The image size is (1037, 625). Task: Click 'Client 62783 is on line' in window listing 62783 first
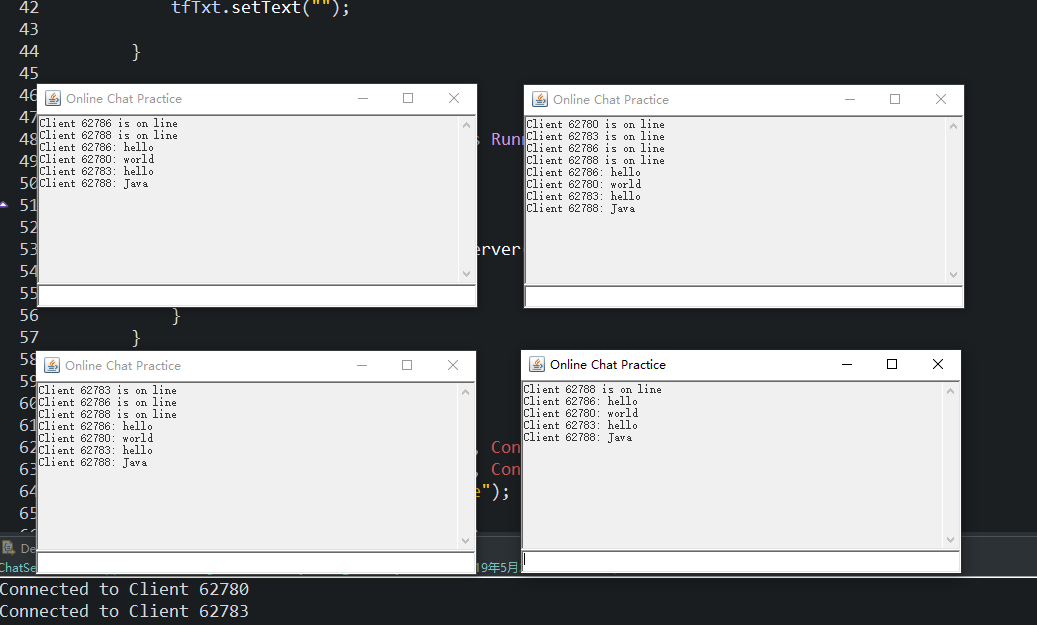(107, 390)
